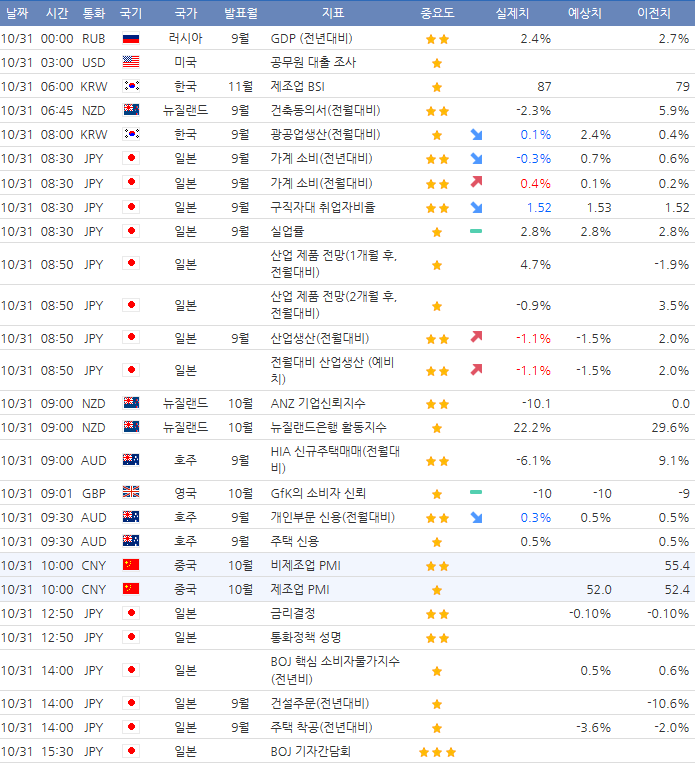Viewport: 695px width, 766px height.
Task: Click New Zealand flag in 건축동의서 row
Action: (131, 110)
